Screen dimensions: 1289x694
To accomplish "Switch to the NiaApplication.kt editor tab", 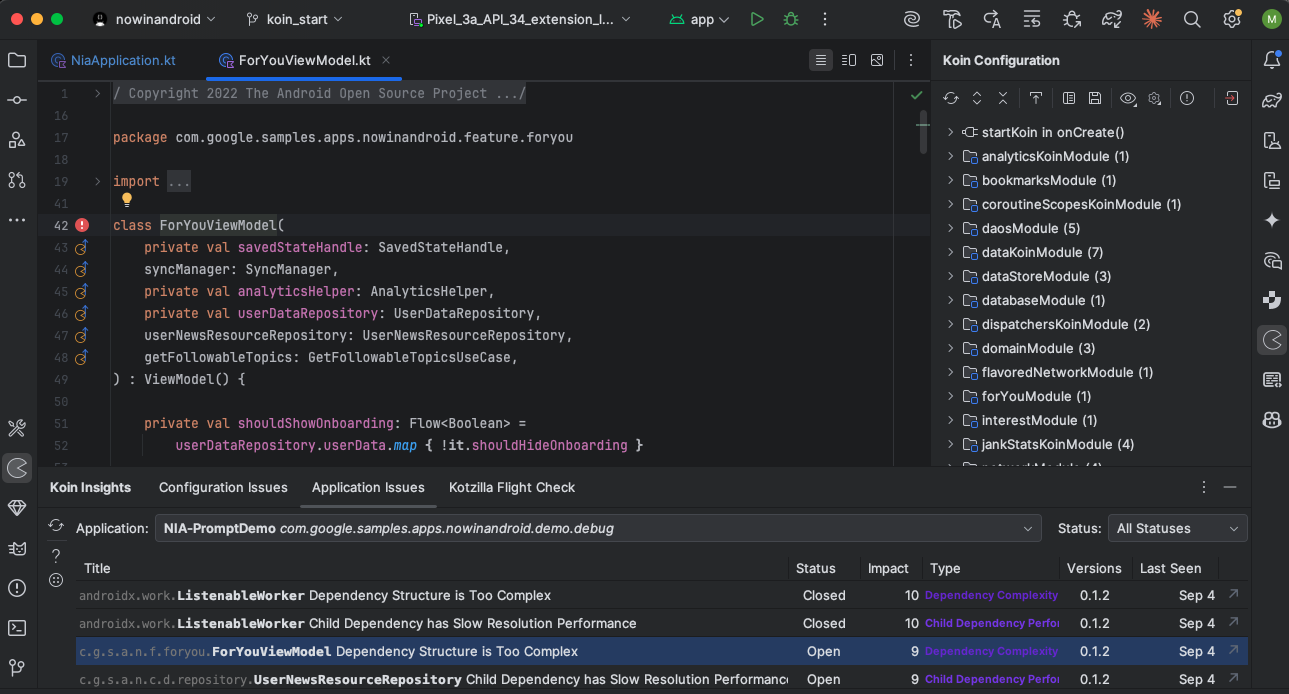I will coord(122,60).
